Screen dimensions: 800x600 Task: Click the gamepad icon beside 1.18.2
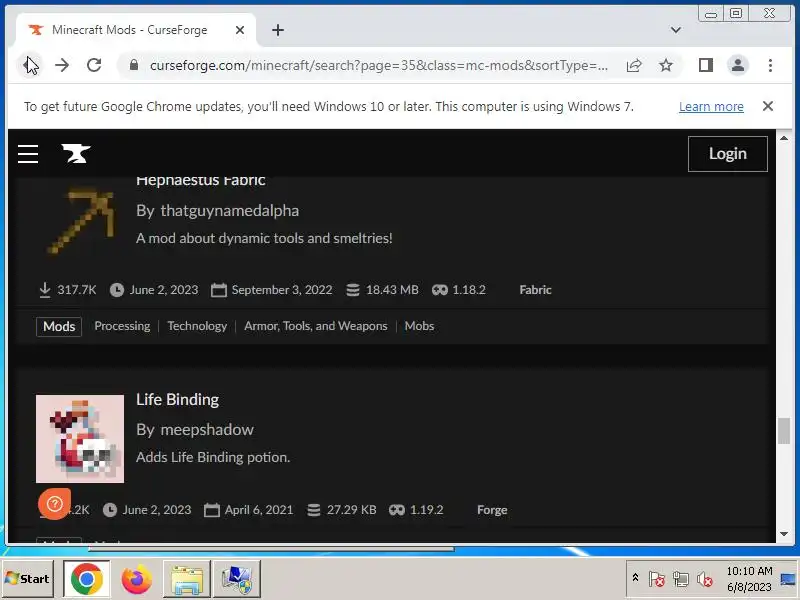coord(439,290)
